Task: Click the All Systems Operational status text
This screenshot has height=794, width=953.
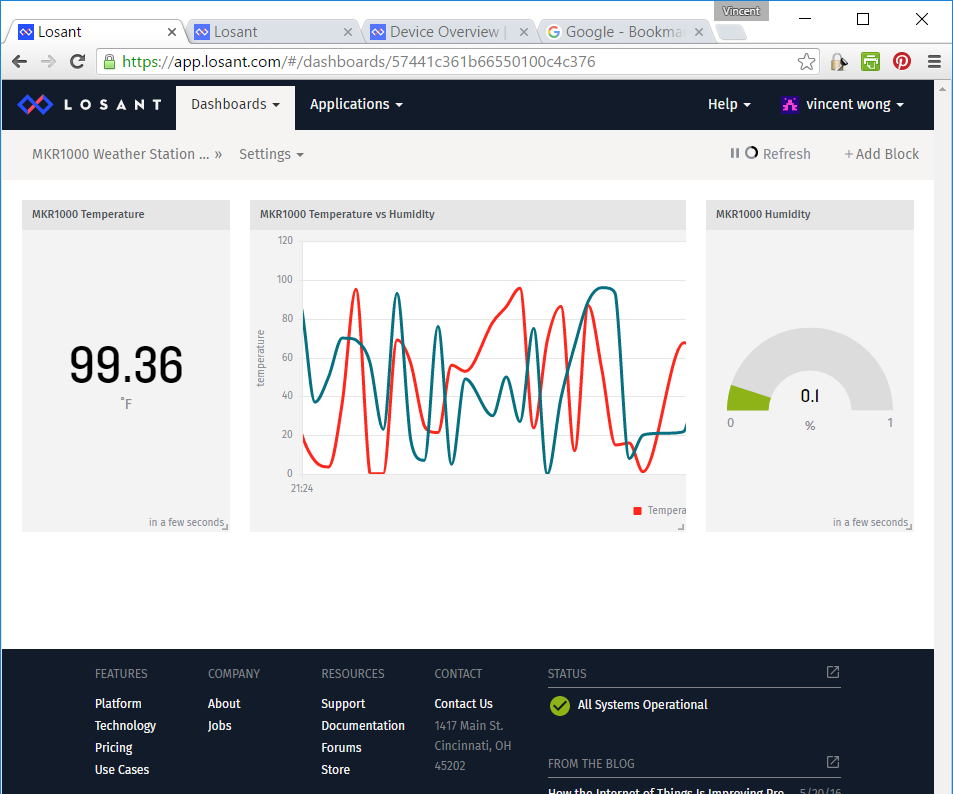Action: (642, 705)
